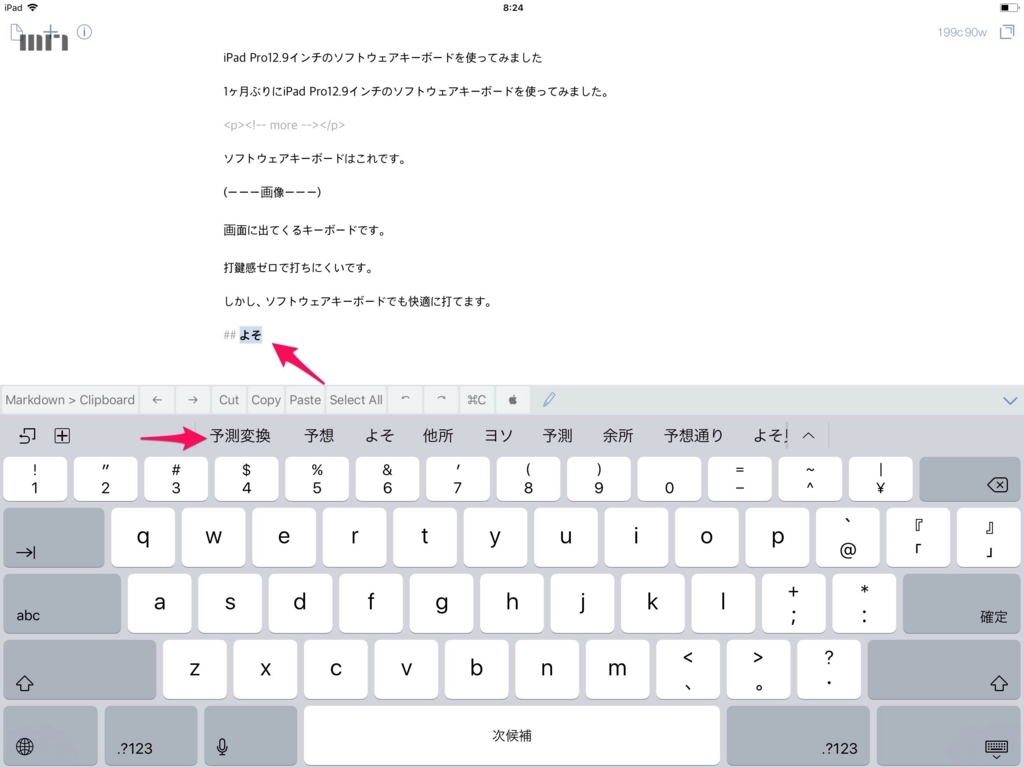1024x768 pixels.
Task: Tap the right .?123 symbols key
Action: 798,735
